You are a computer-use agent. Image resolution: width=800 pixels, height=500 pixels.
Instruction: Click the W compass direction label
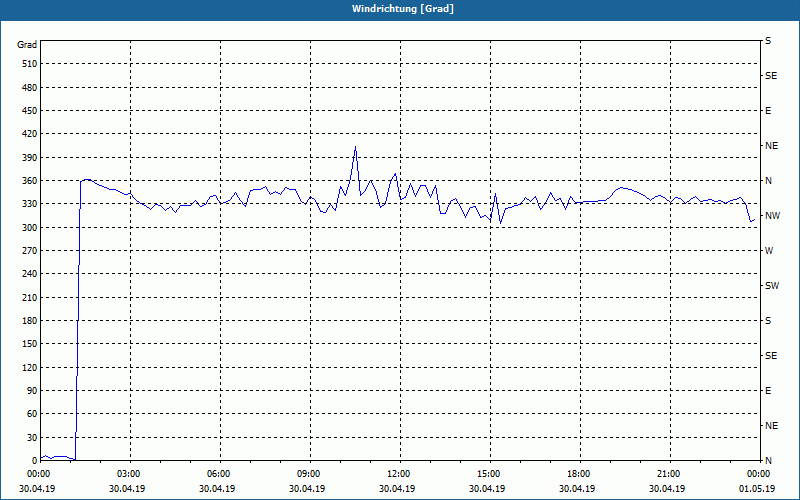click(x=769, y=251)
